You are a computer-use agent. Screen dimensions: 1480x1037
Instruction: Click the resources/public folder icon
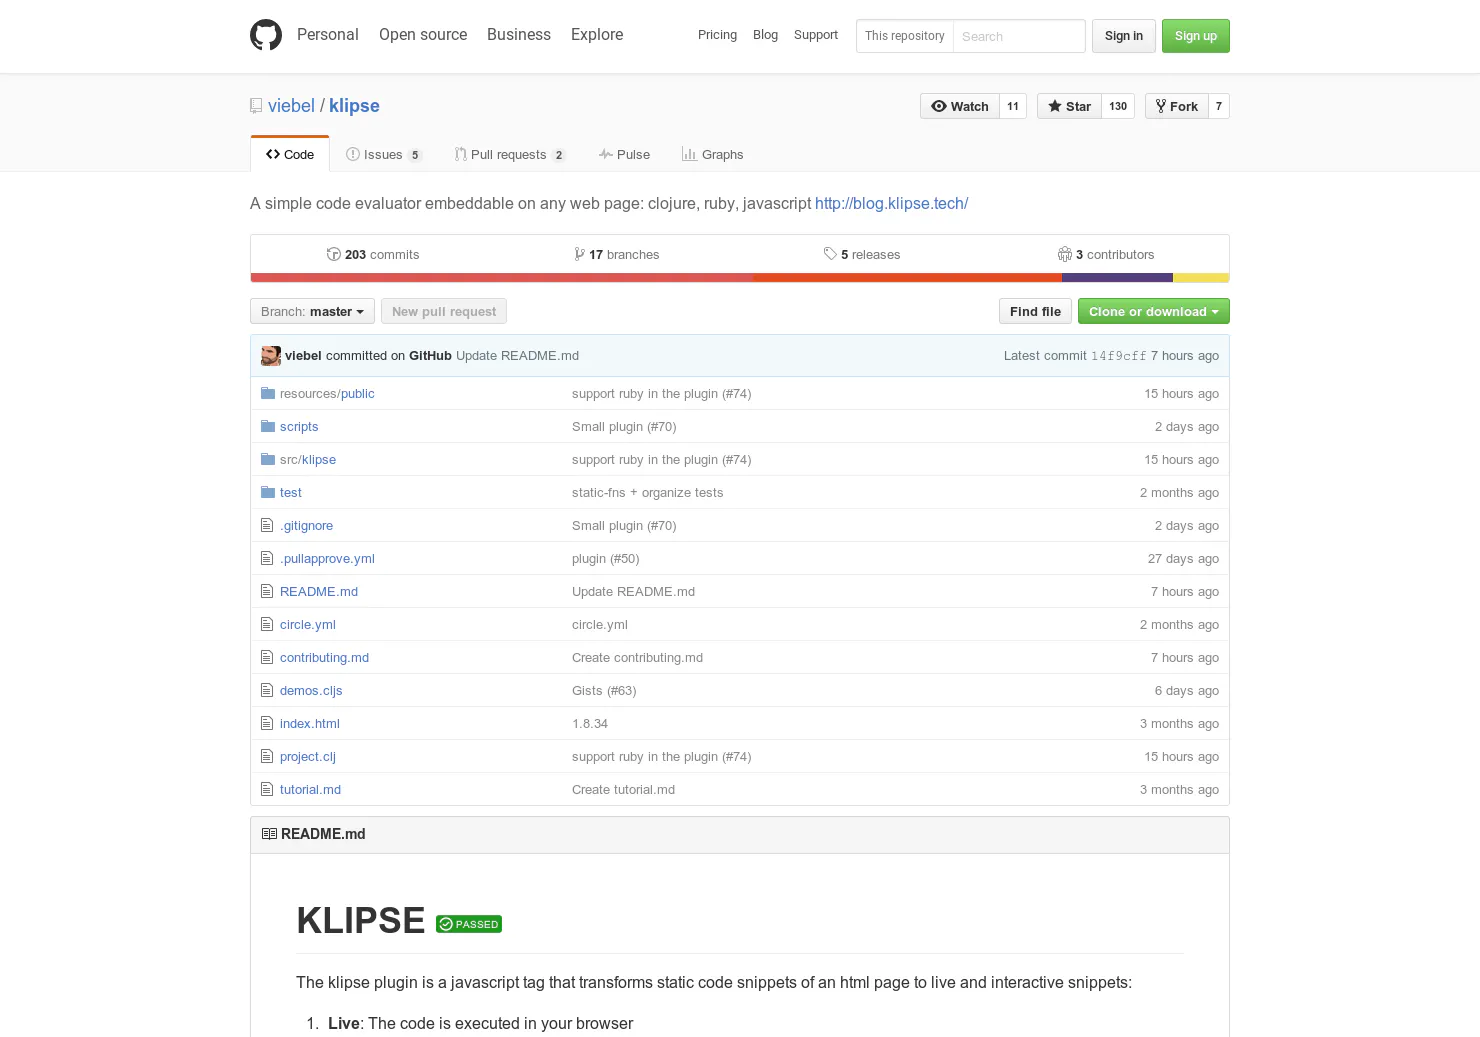pos(268,393)
